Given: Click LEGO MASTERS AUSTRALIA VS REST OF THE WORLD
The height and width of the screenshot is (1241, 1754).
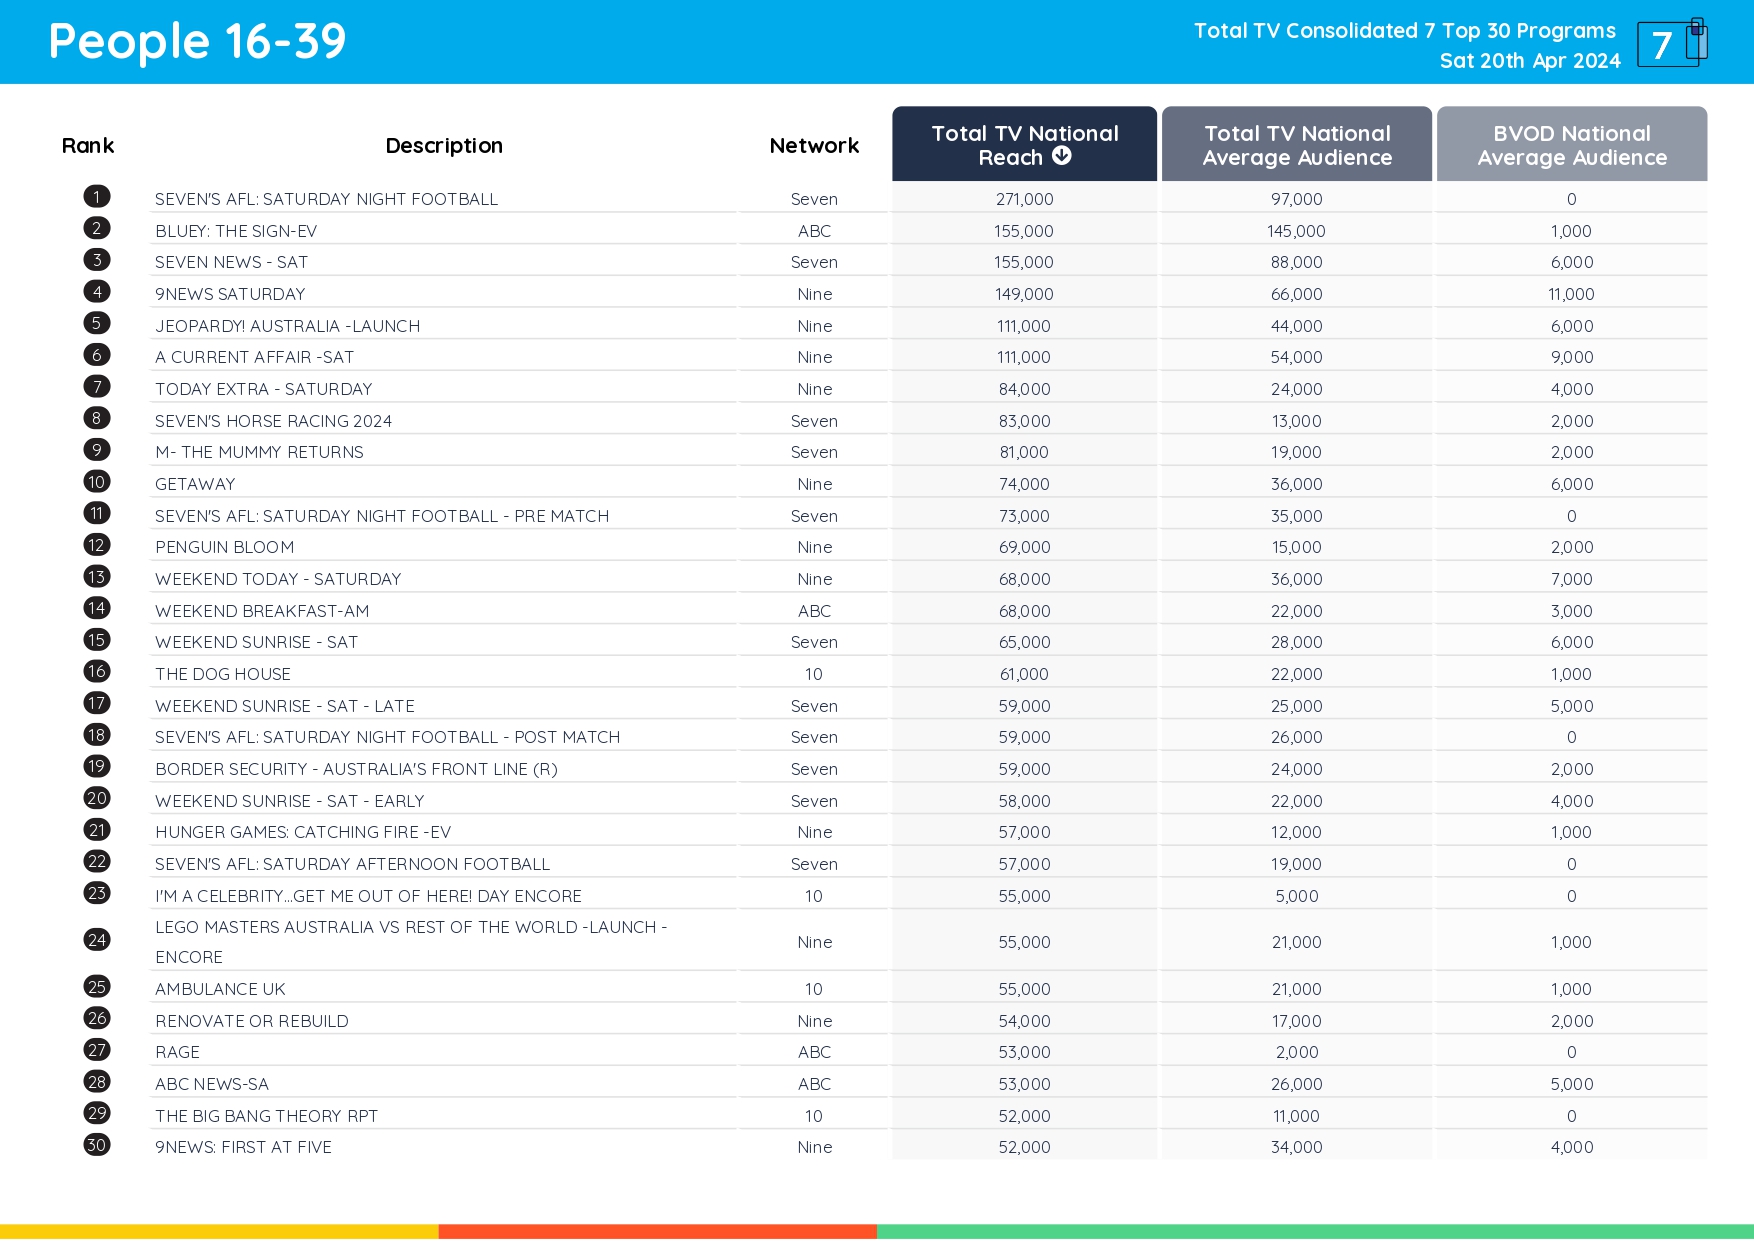Looking at the screenshot, I should (x=411, y=942).
